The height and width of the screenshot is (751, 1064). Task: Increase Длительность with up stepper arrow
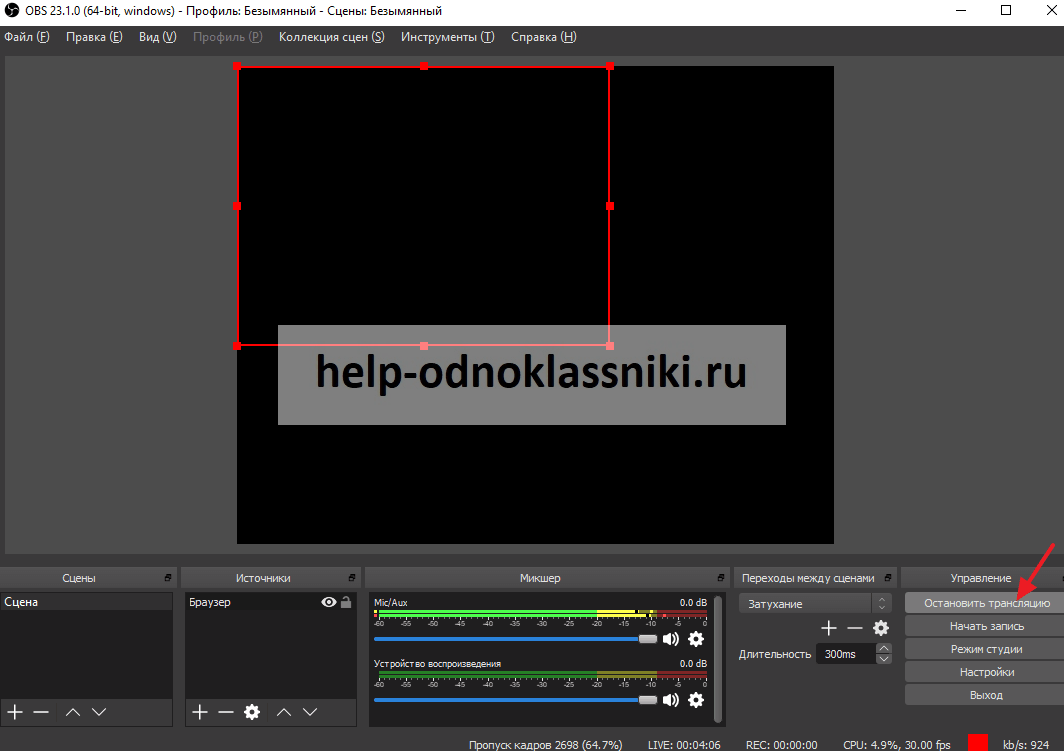click(x=884, y=649)
